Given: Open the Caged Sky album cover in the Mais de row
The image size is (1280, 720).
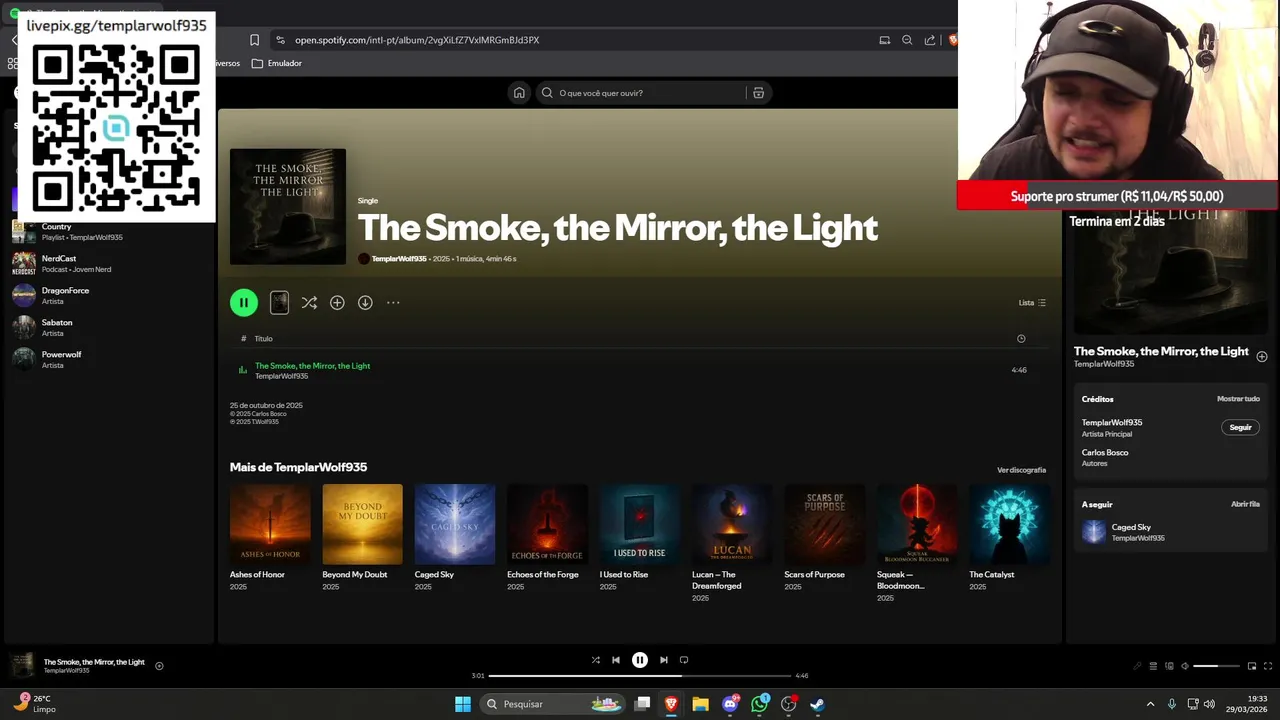Looking at the screenshot, I should click(455, 524).
